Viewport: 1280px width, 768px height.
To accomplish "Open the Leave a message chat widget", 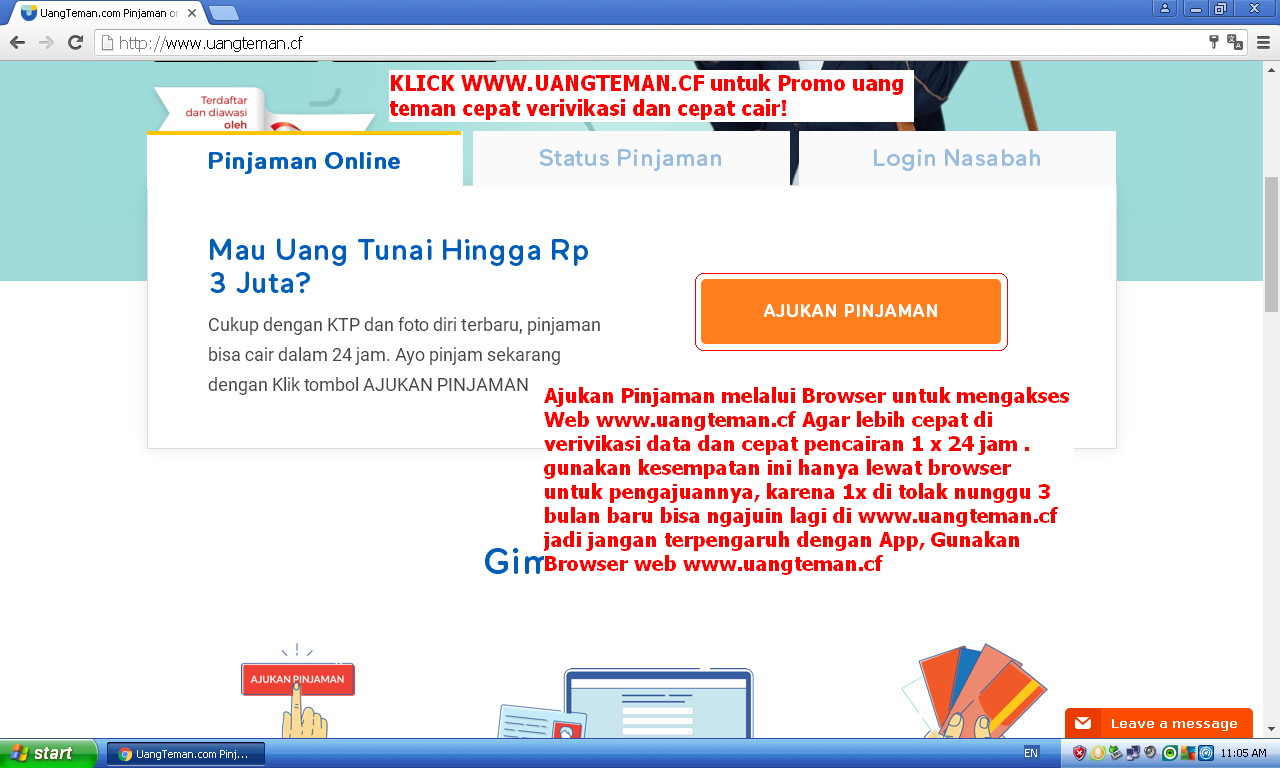I will click(x=1159, y=723).
